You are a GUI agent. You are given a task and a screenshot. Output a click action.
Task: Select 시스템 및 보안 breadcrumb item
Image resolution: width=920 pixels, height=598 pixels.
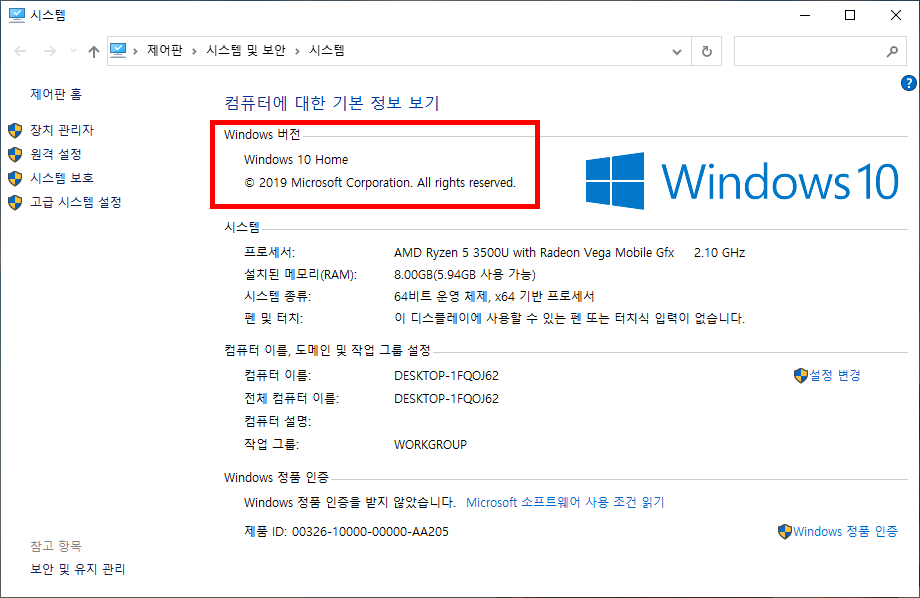pos(246,50)
